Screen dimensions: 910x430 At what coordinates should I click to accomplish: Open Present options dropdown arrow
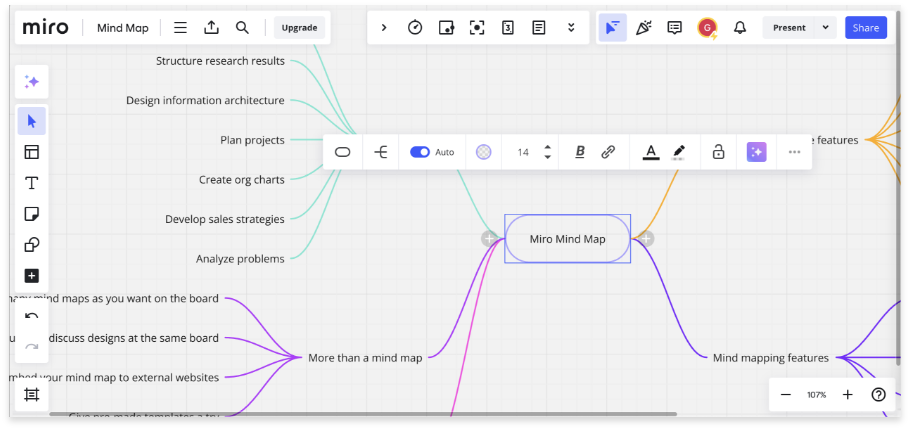[x=825, y=27]
